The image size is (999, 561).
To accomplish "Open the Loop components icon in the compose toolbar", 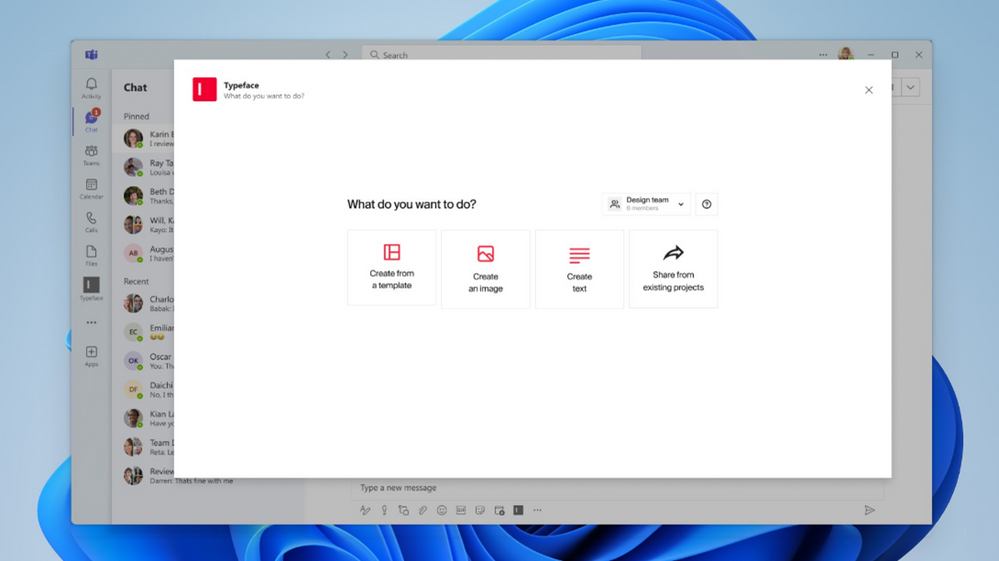I will point(403,510).
